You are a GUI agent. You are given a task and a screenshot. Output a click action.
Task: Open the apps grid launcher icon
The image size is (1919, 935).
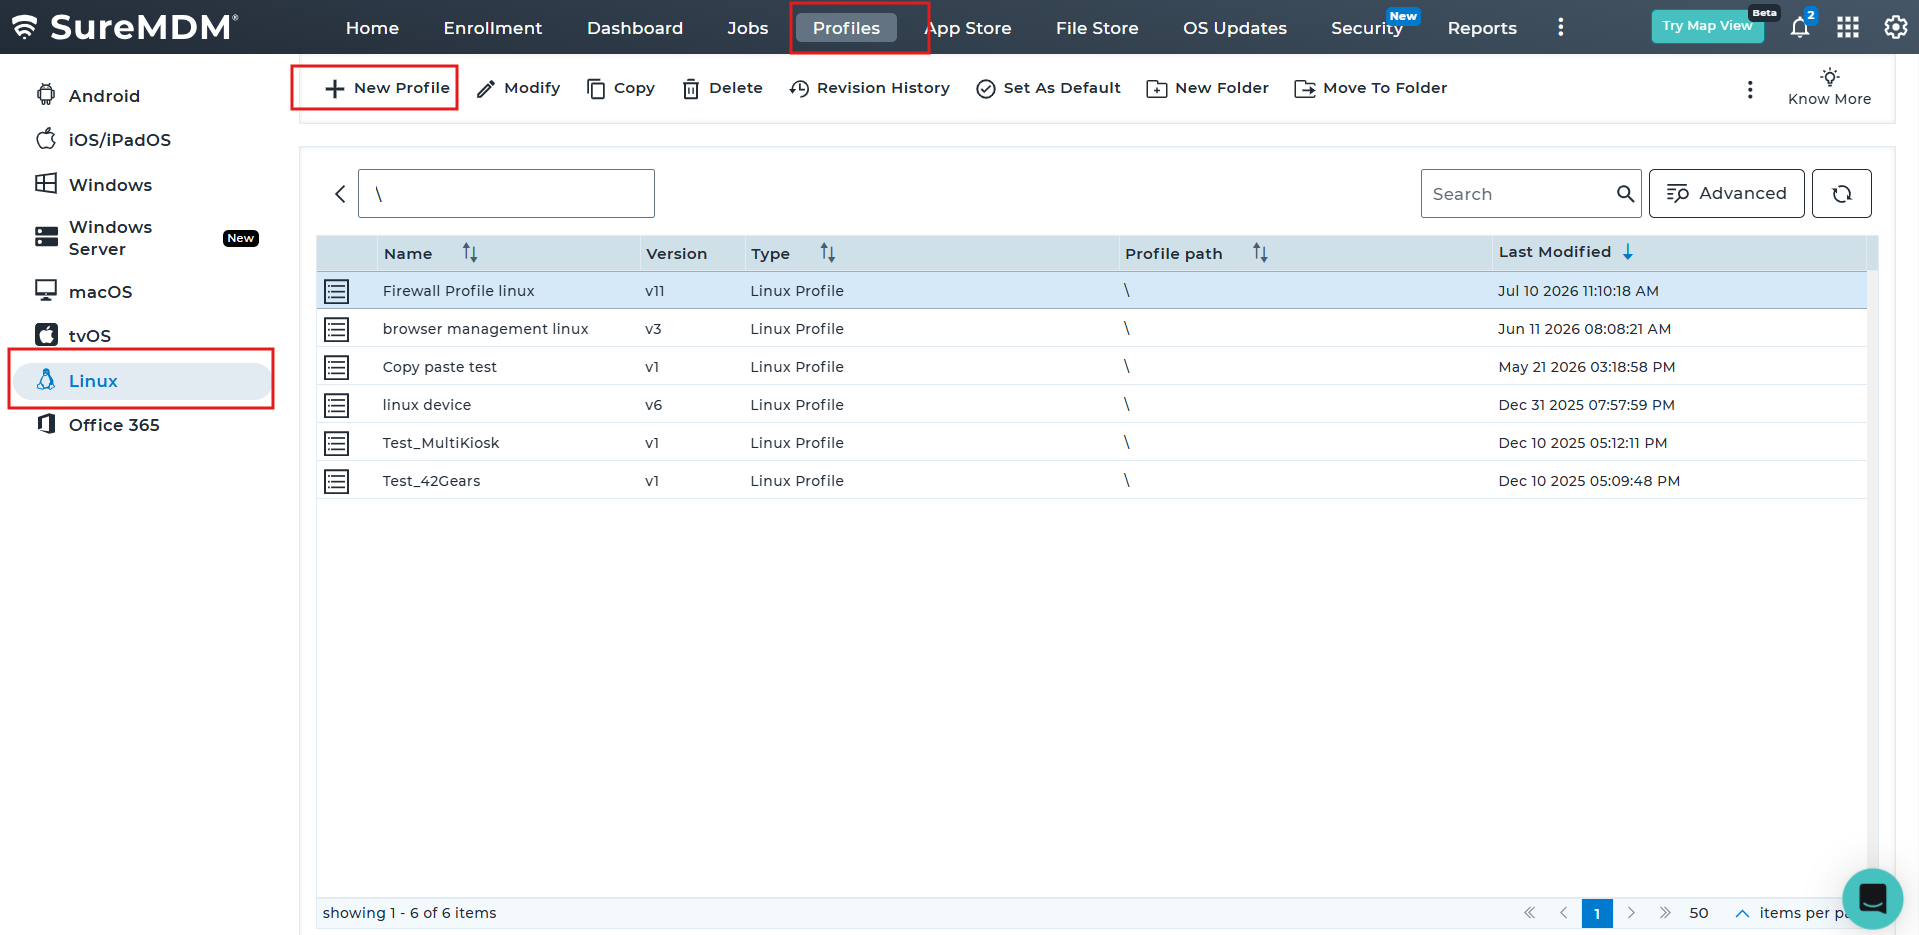[1848, 27]
